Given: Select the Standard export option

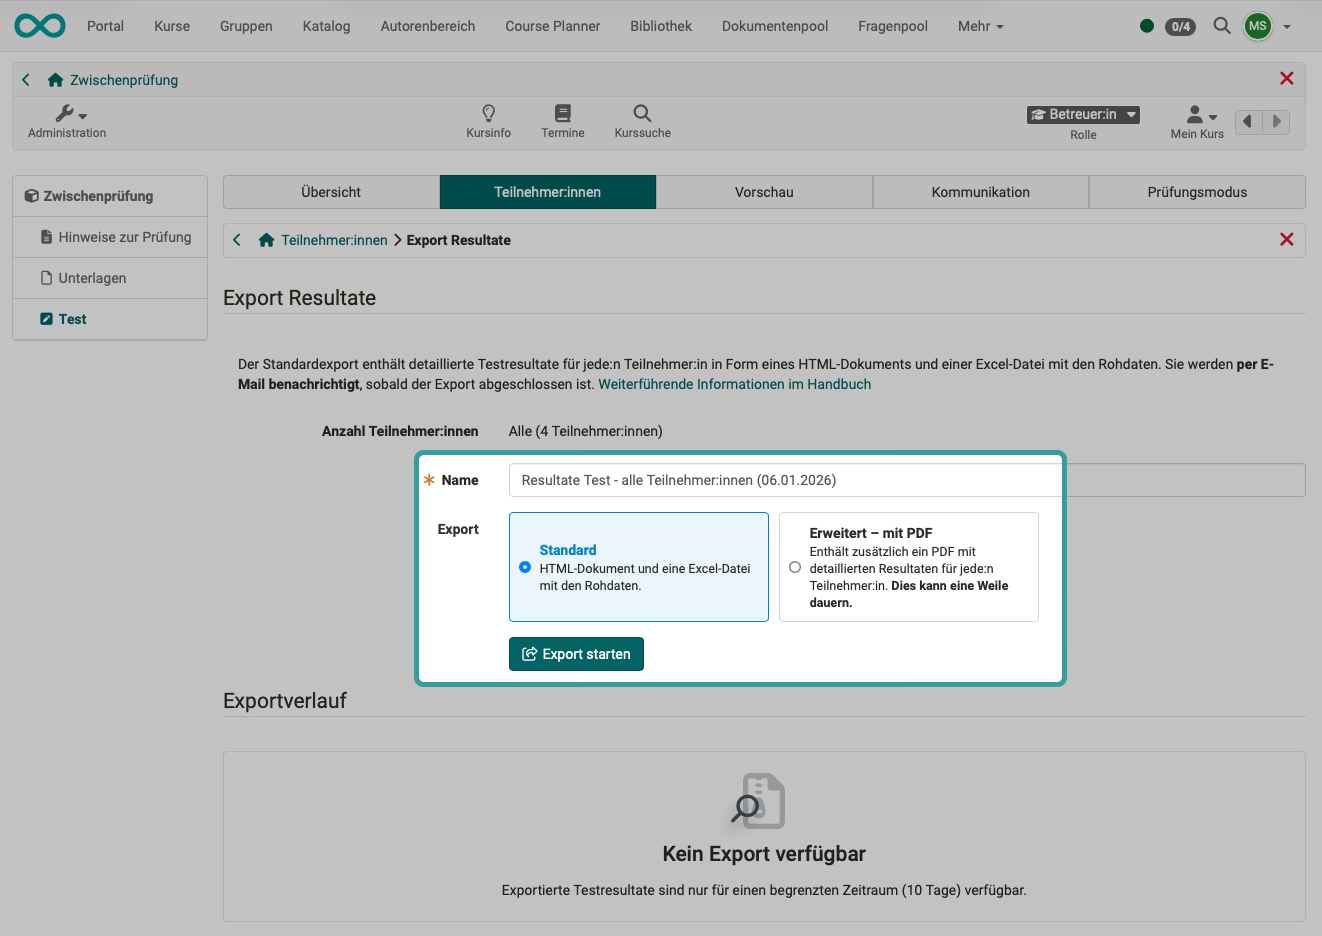Looking at the screenshot, I should click(x=524, y=567).
